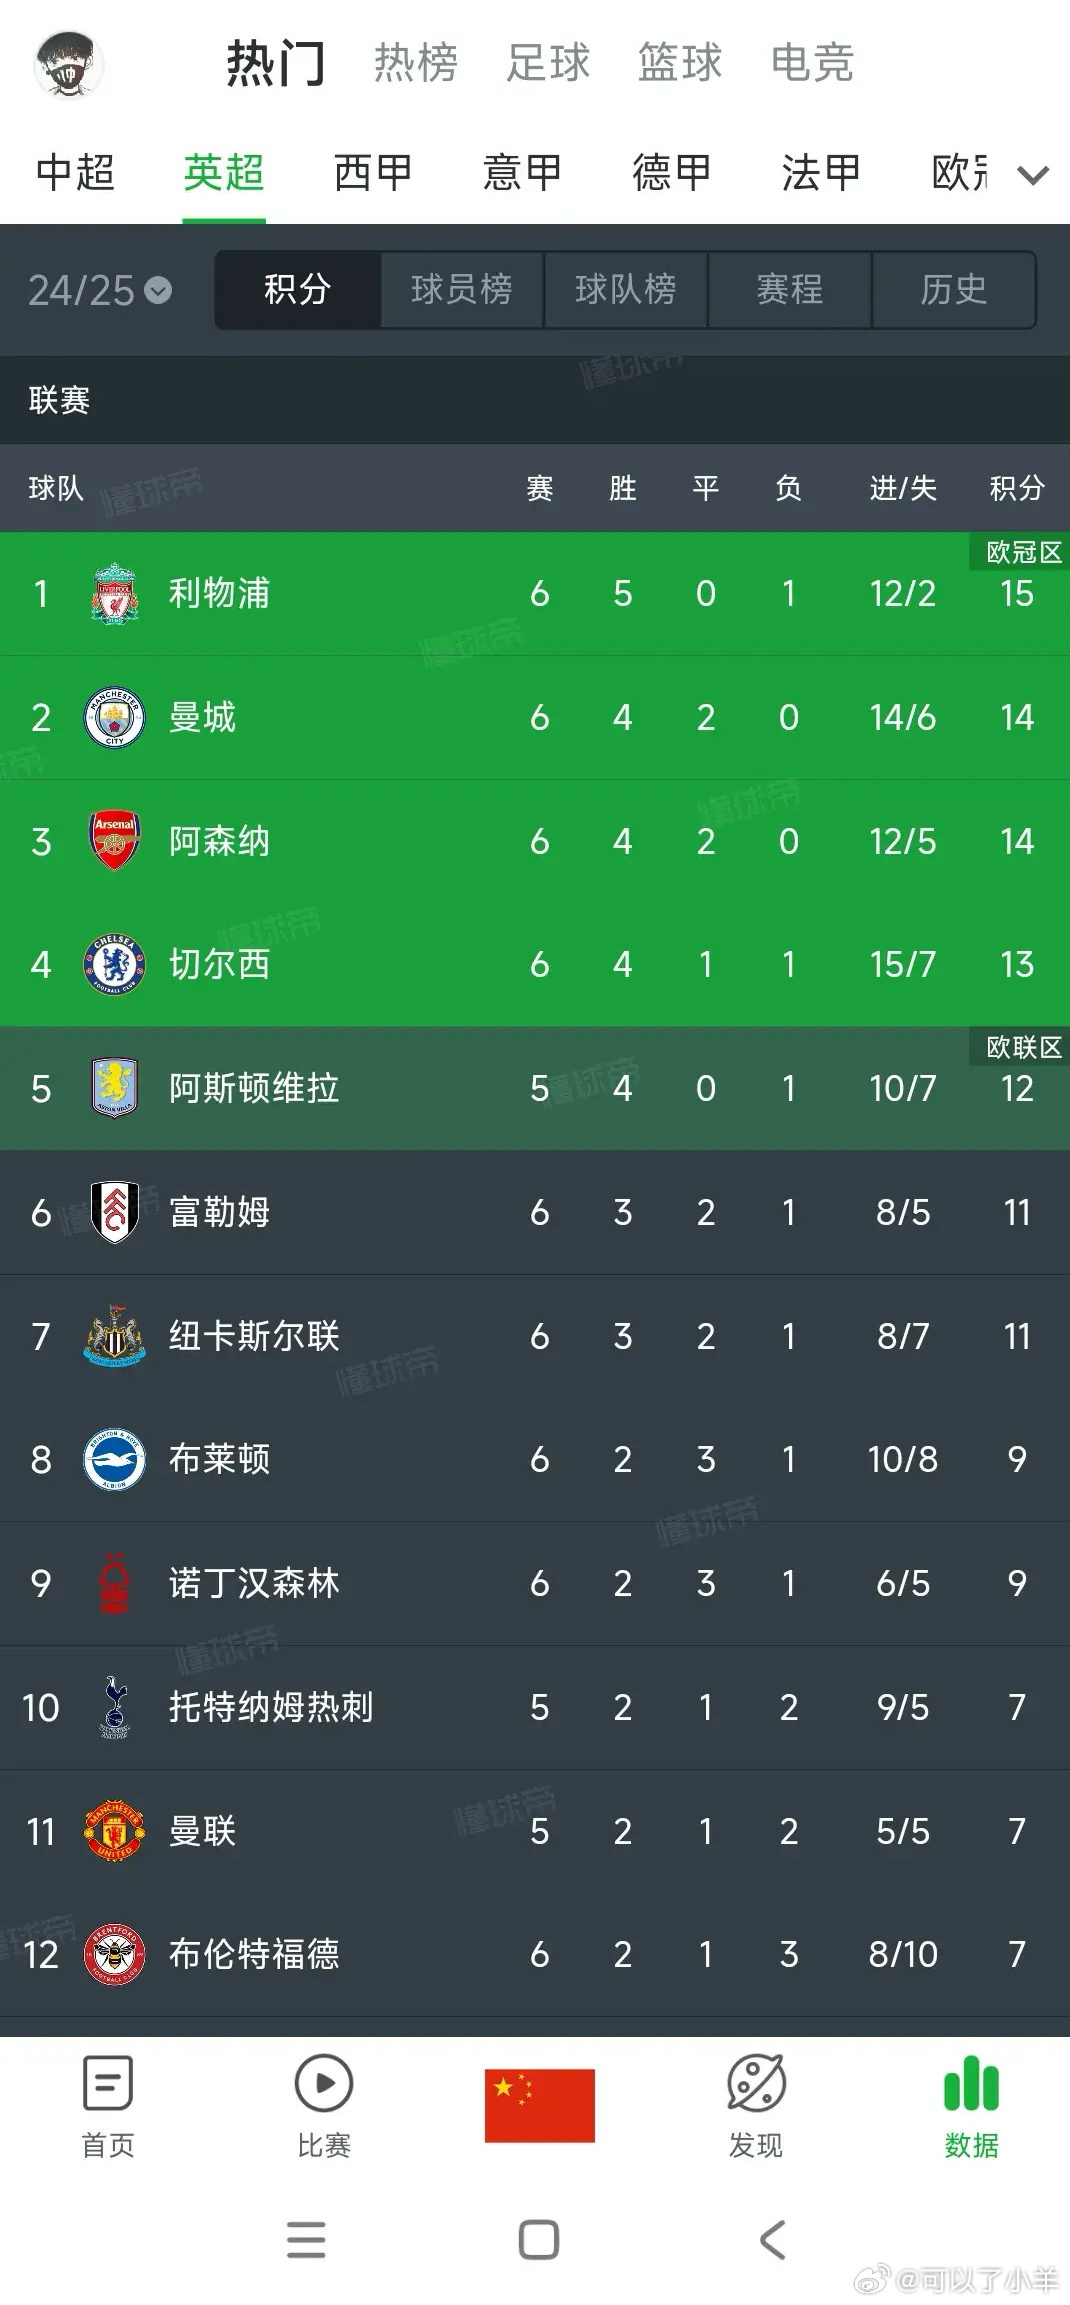Open the user profile avatar
This screenshot has height=2305, width=1070.
[68, 65]
